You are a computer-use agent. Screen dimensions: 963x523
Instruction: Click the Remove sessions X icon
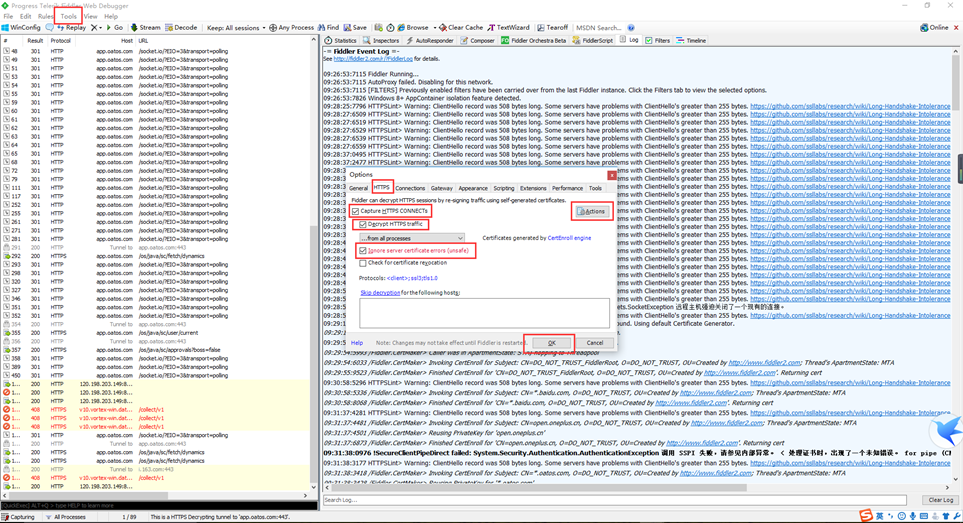(94, 28)
